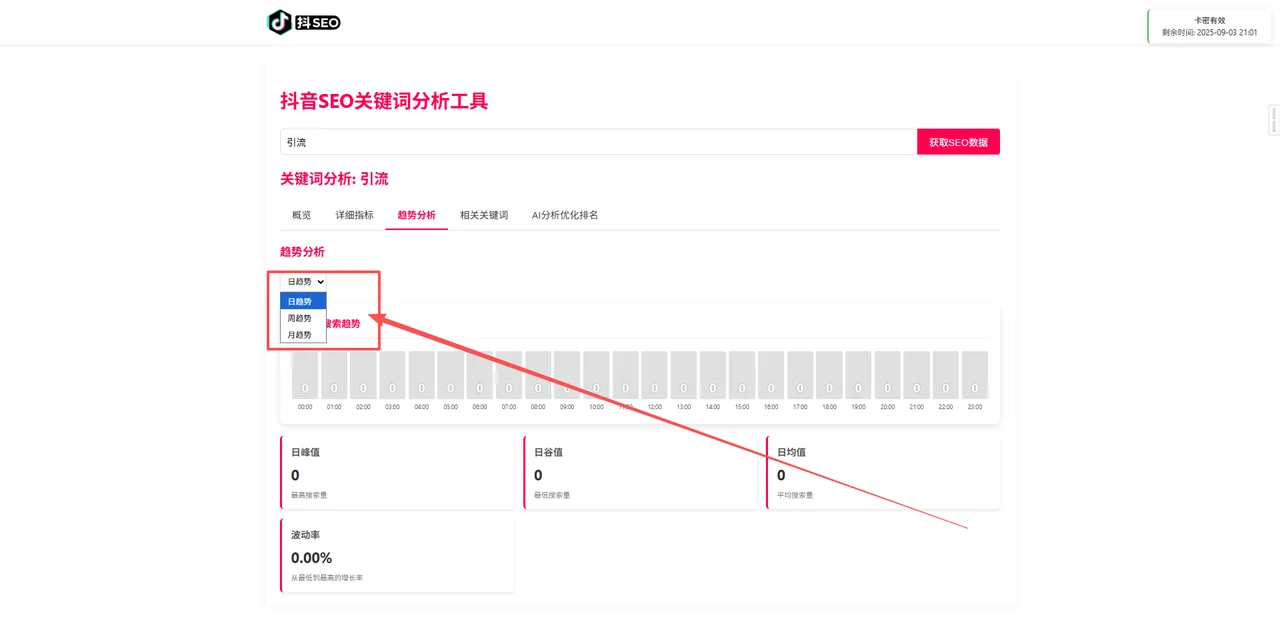Click the 日谷值 stat card

(x=640, y=472)
